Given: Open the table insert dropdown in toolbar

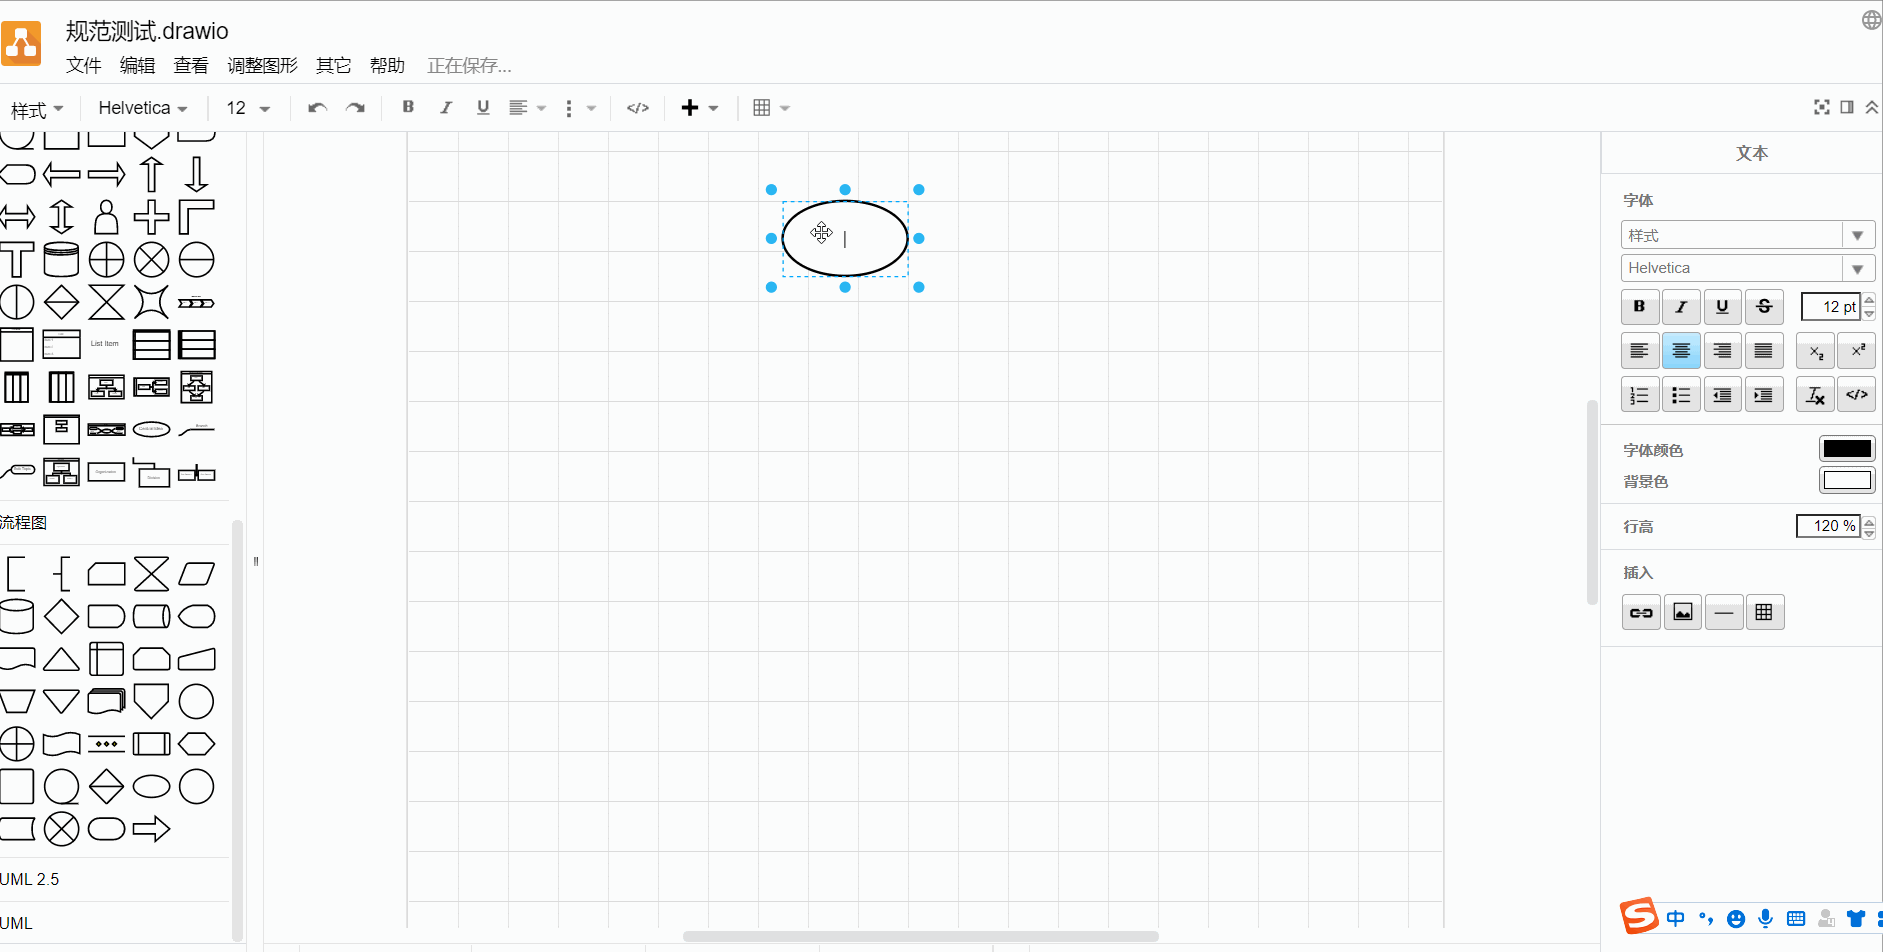Looking at the screenshot, I should coord(771,108).
